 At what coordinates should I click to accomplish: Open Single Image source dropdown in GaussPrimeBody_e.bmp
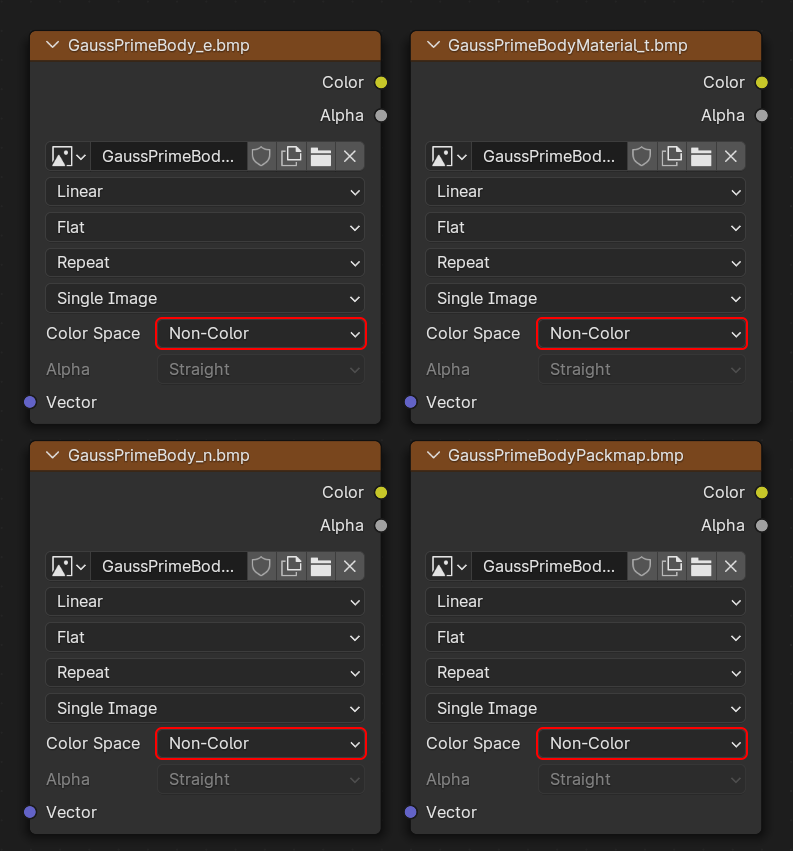[x=205, y=299]
